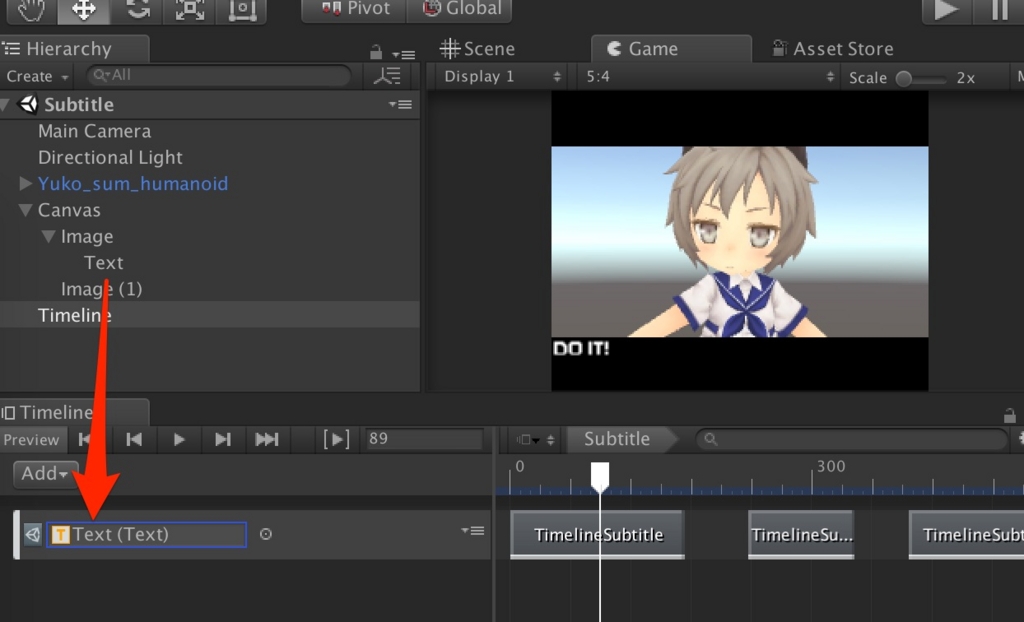1024x622 pixels.
Task: Lock the Timeline window
Action: click(x=1010, y=415)
